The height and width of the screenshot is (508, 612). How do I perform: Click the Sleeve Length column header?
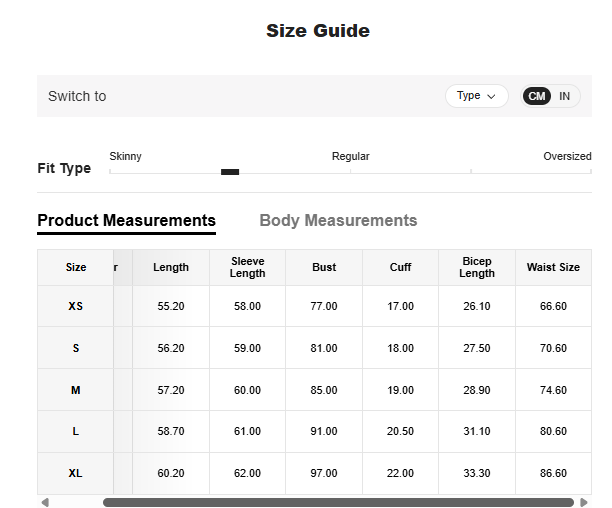coord(247,267)
